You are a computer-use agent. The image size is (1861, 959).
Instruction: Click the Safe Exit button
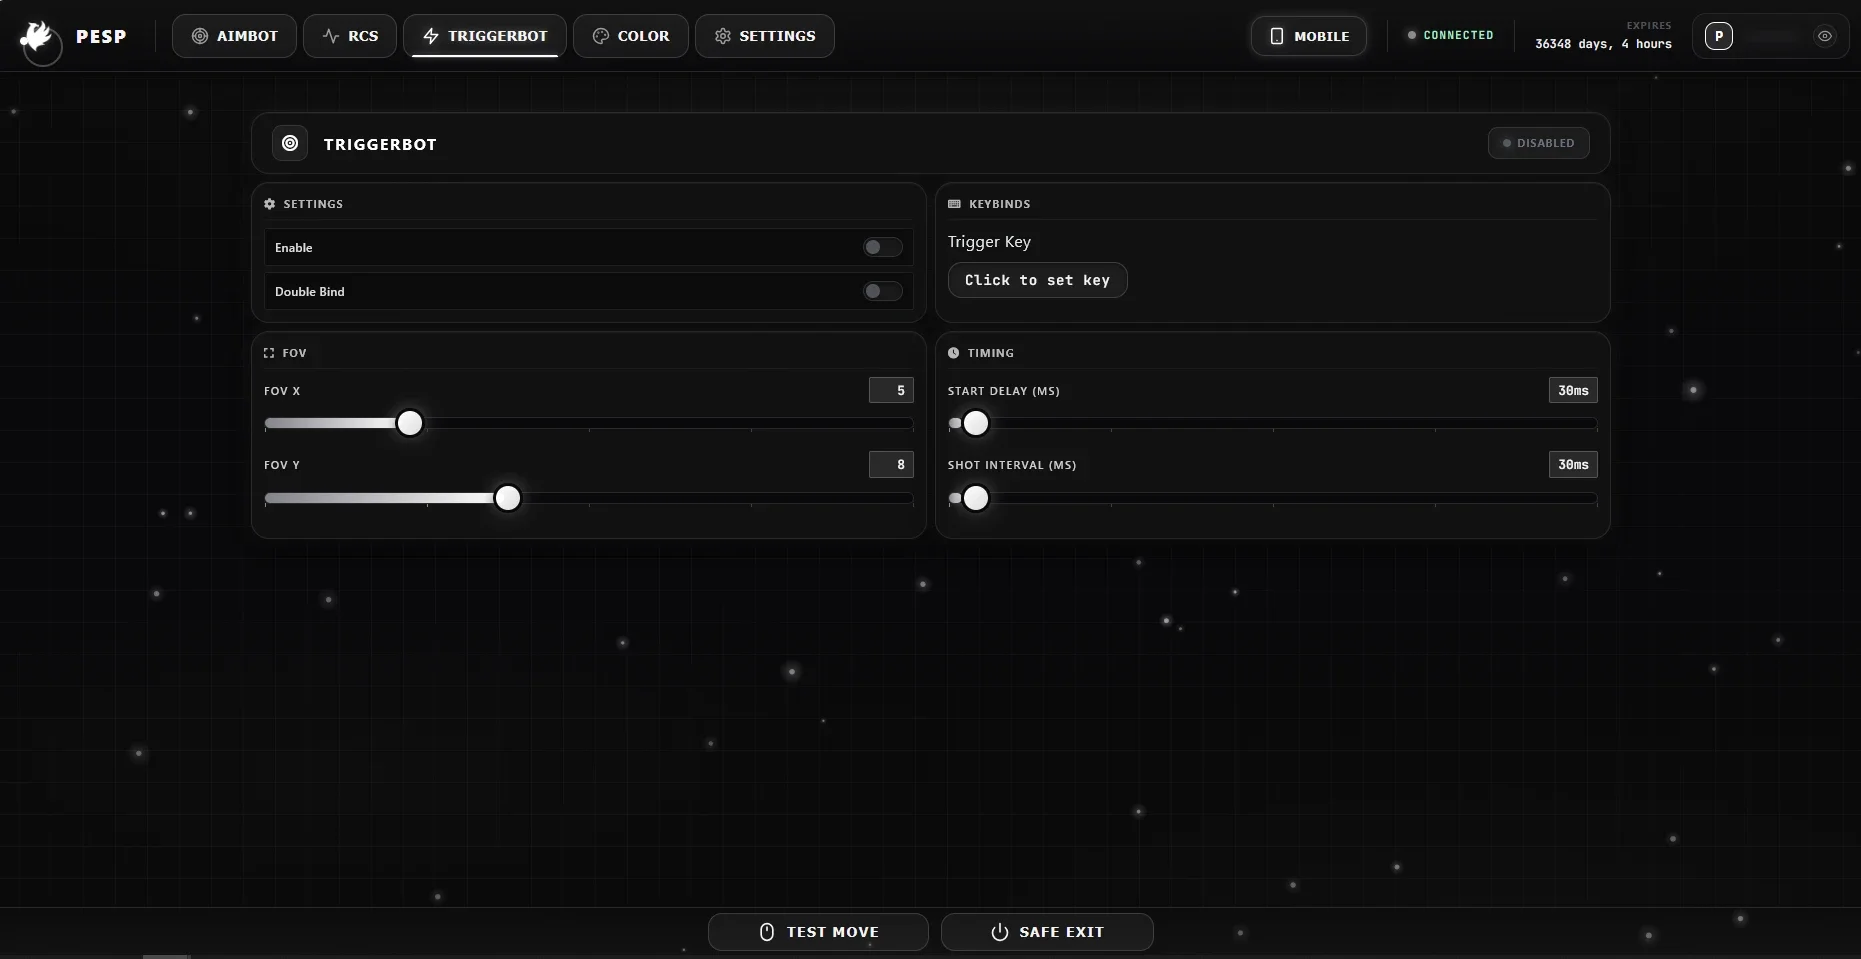click(x=1047, y=932)
